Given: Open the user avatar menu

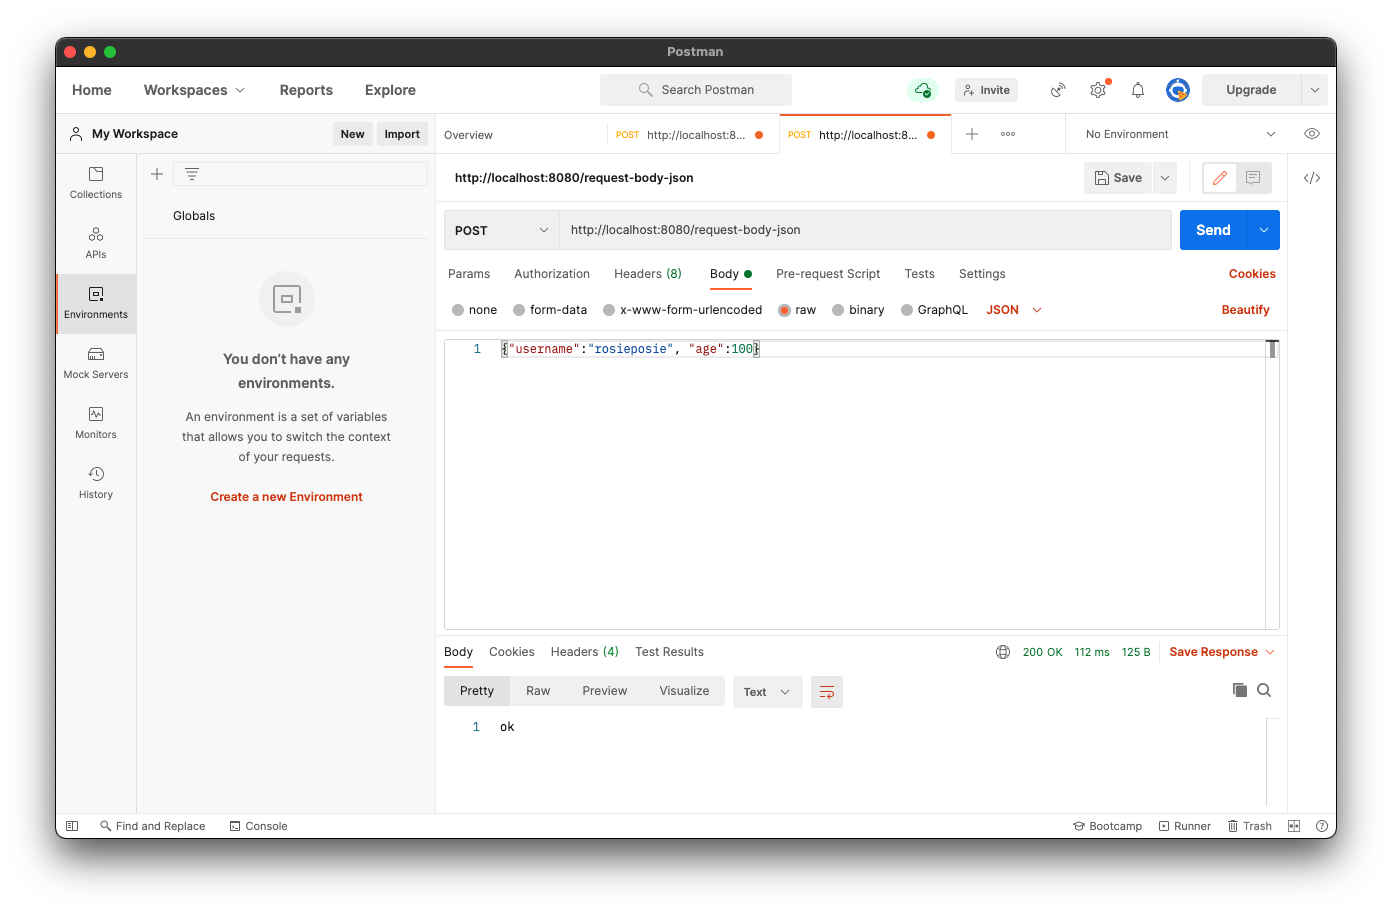Looking at the screenshot, I should (x=1178, y=90).
